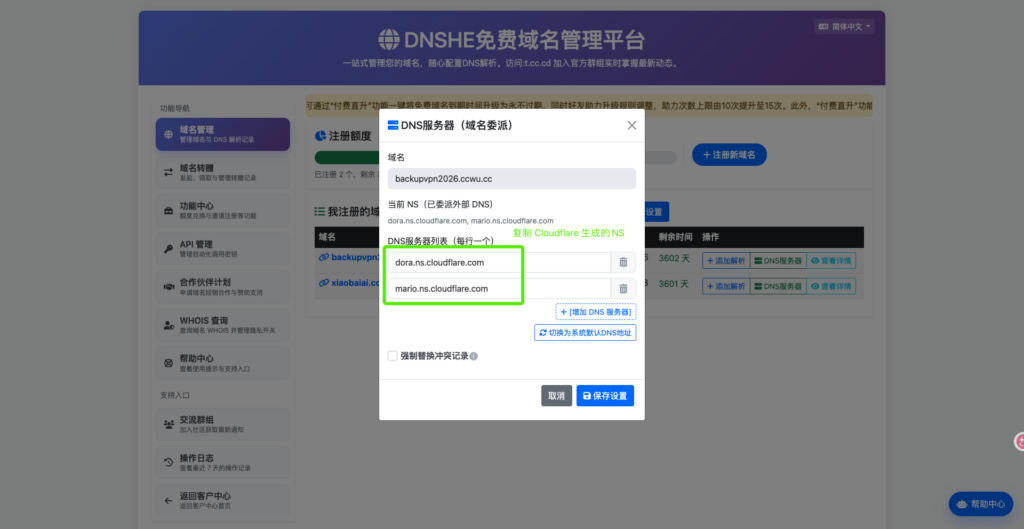Open 域名转赠 in the sidebar
This screenshot has width=1024, height=529.
[x=223, y=172]
